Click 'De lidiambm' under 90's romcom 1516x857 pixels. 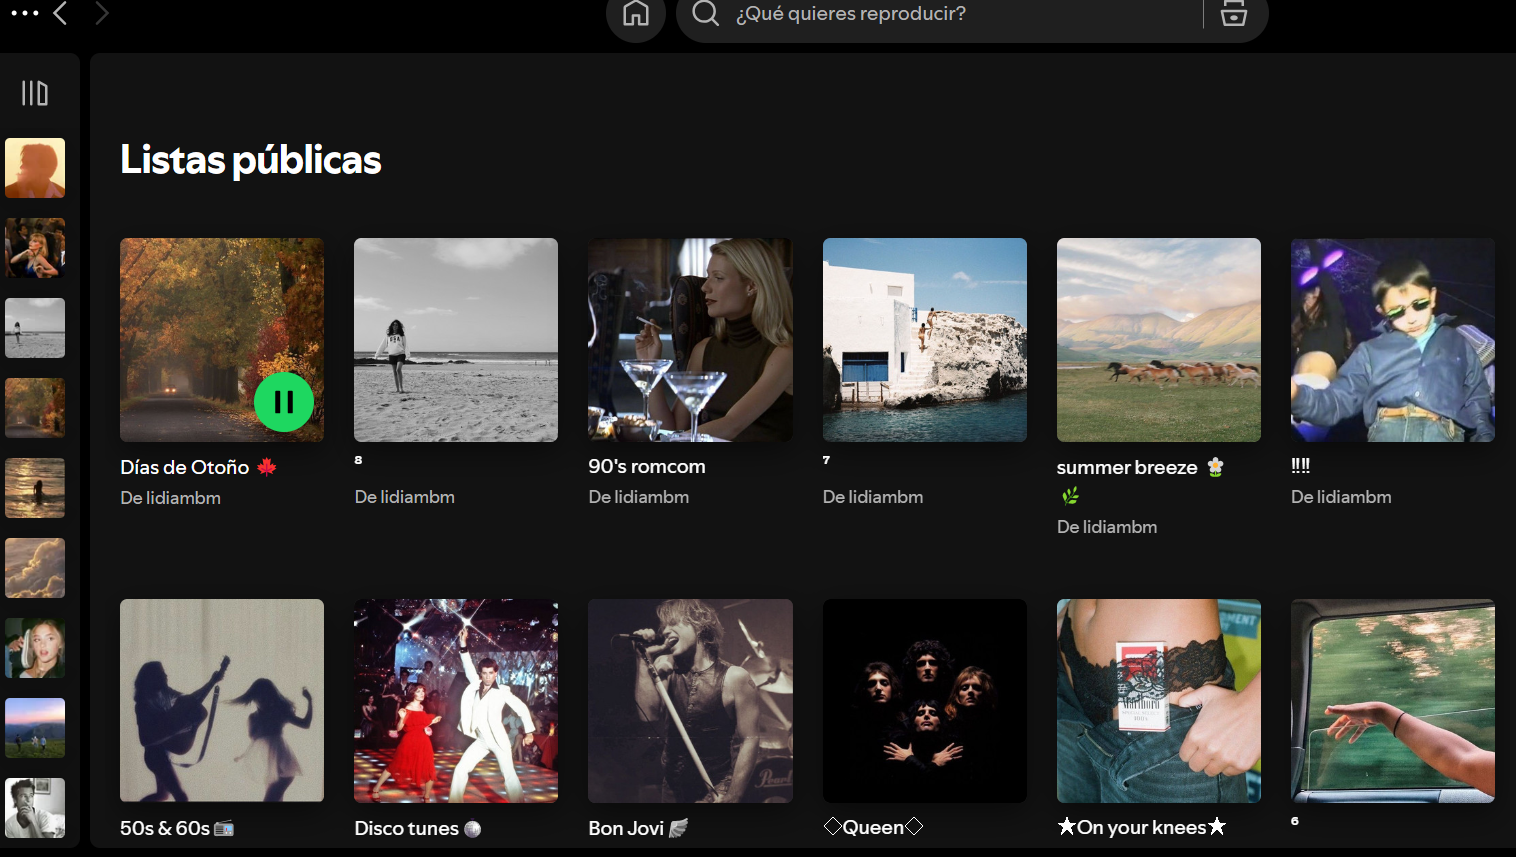(639, 497)
